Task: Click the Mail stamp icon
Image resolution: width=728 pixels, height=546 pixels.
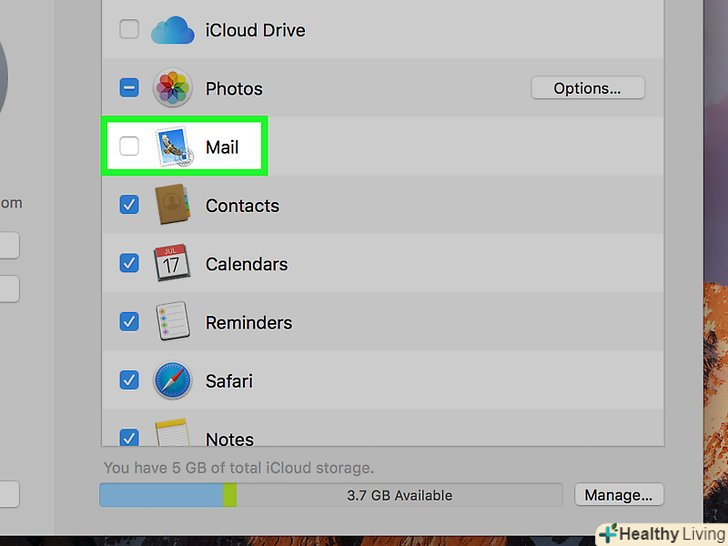Action: (x=172, y=147)
